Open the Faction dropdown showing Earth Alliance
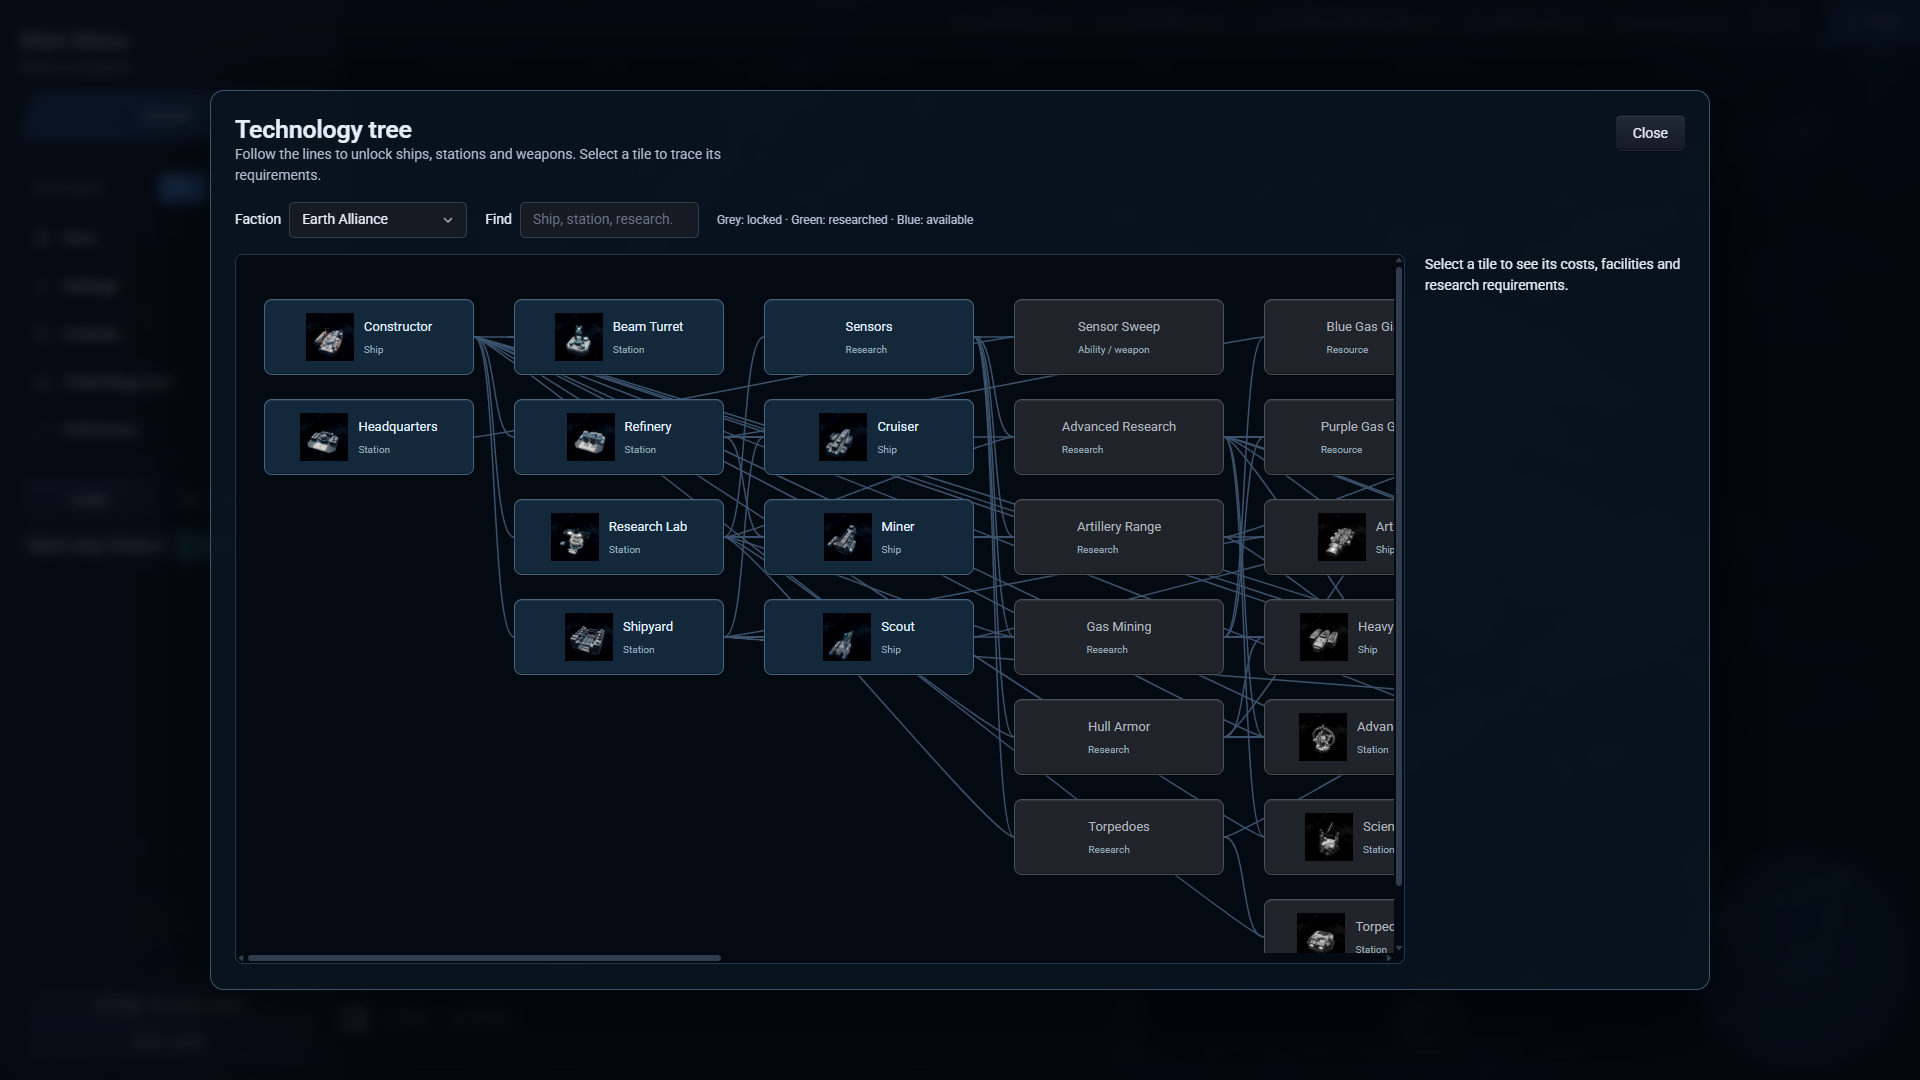Viewport: 1920px width, 1080px height. [378, 219]
